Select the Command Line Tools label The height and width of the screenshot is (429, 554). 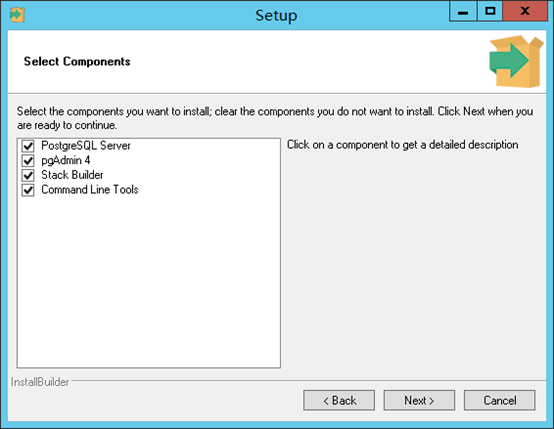90,190
